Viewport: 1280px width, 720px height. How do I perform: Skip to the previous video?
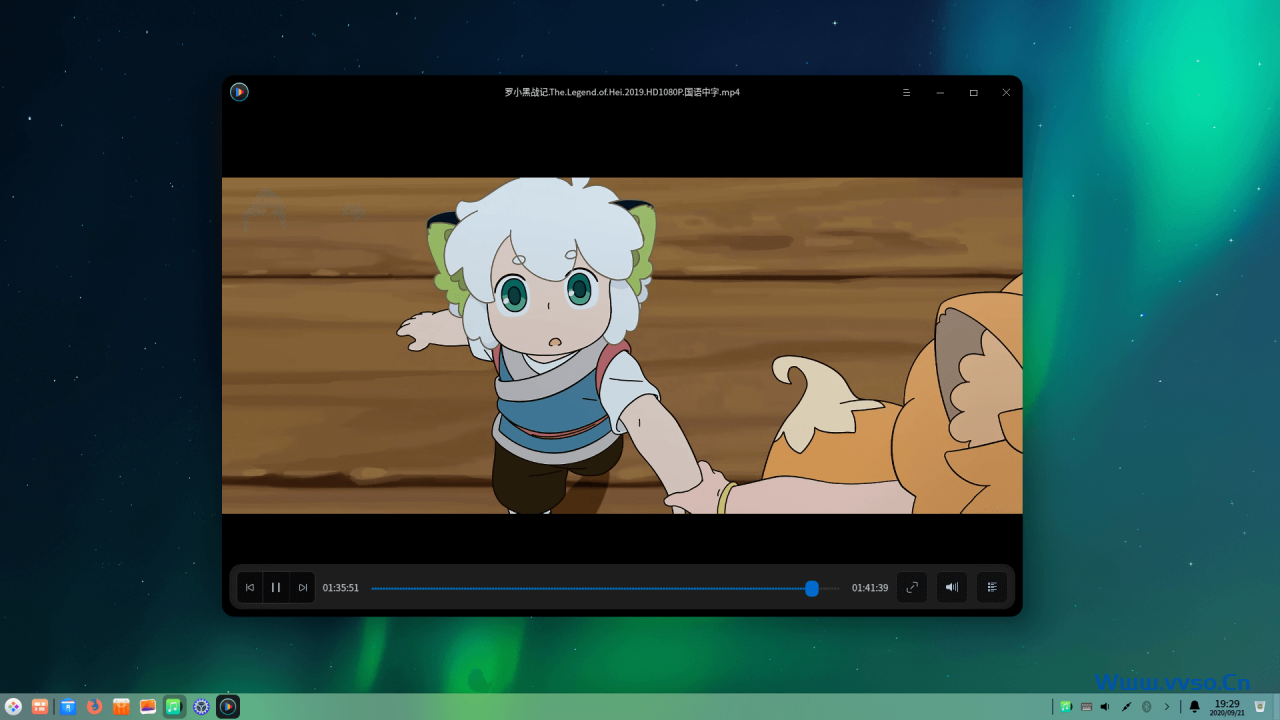pos(250,588)
